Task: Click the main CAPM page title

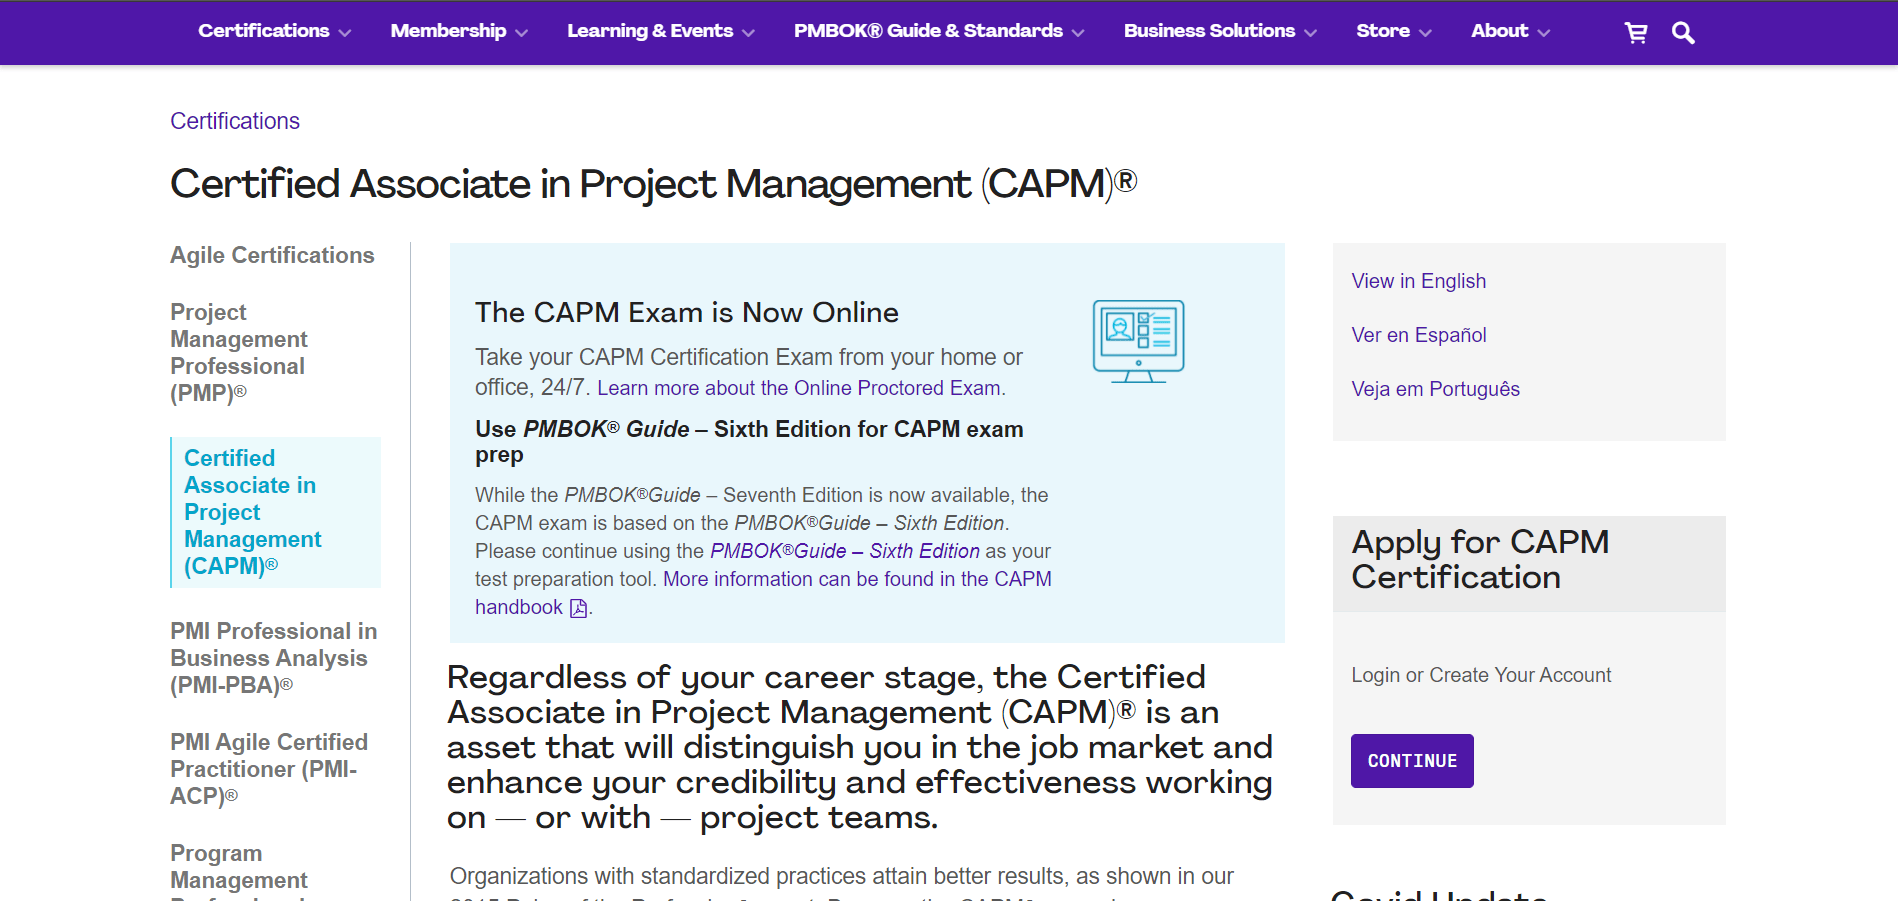Action: (654, 184)
